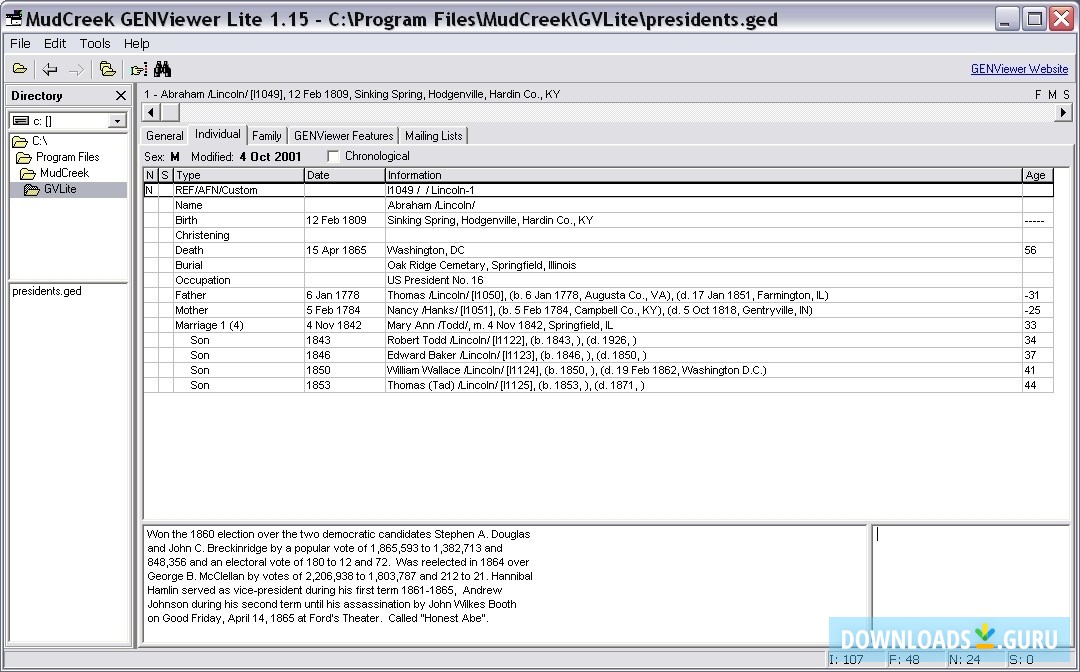This screenshot has width=1080, height=672.
Task: Start a search with the binoculars icon
Action: pos(163,68)
